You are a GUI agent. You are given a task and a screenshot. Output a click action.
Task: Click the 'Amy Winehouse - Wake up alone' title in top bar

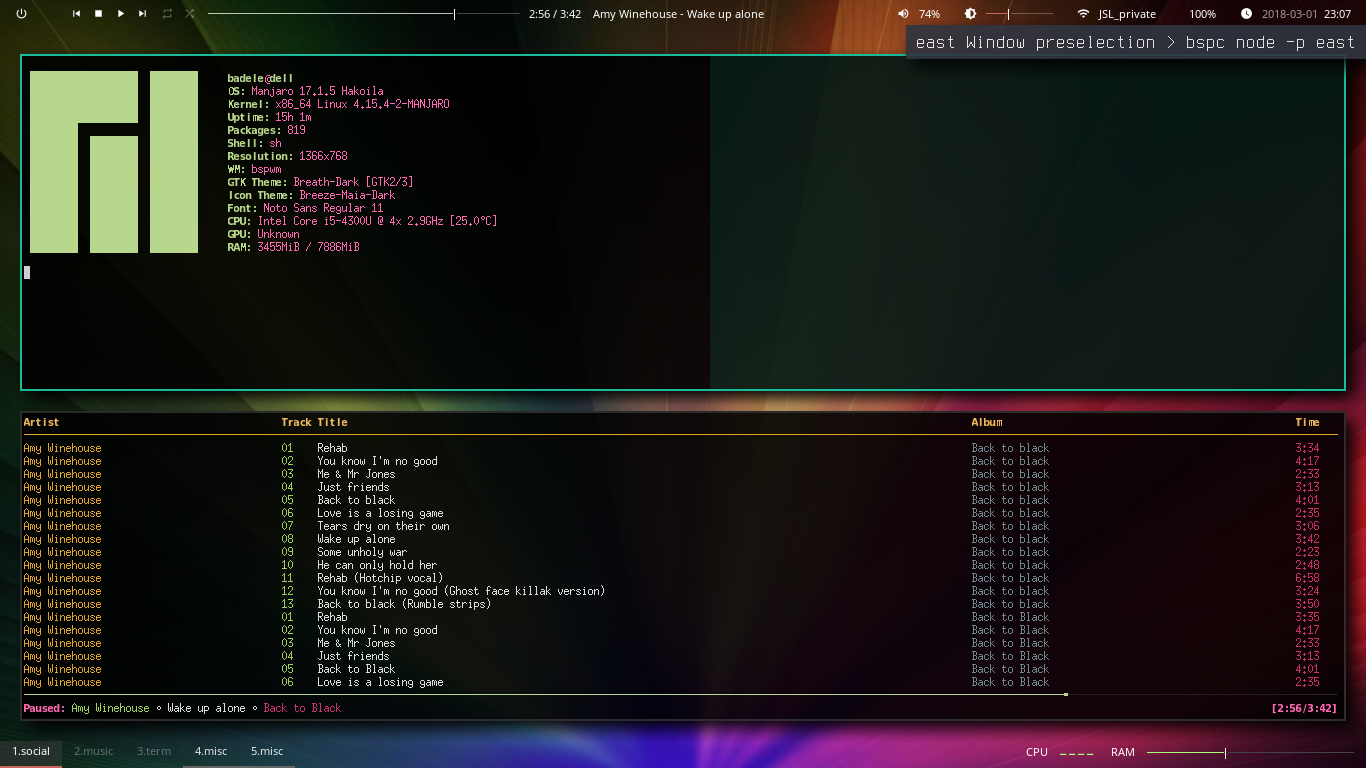(678, 14)
